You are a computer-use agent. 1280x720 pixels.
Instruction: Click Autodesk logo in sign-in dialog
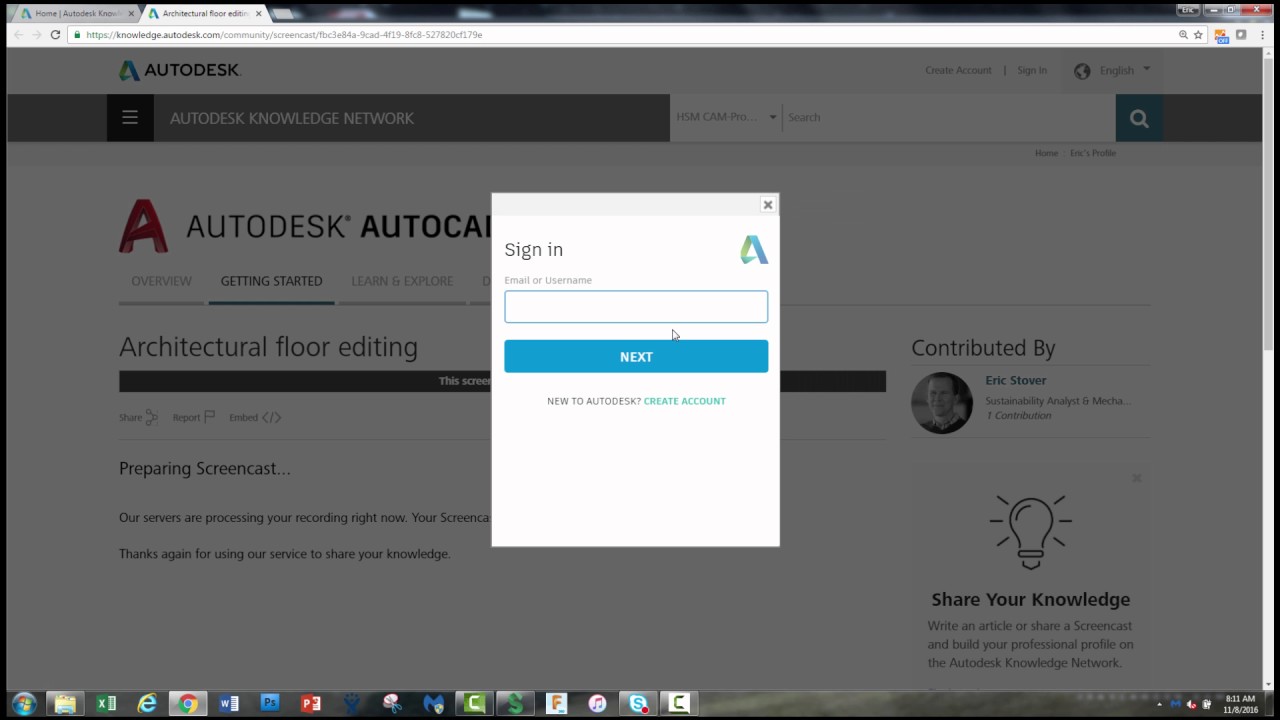[x=754, y=250]
